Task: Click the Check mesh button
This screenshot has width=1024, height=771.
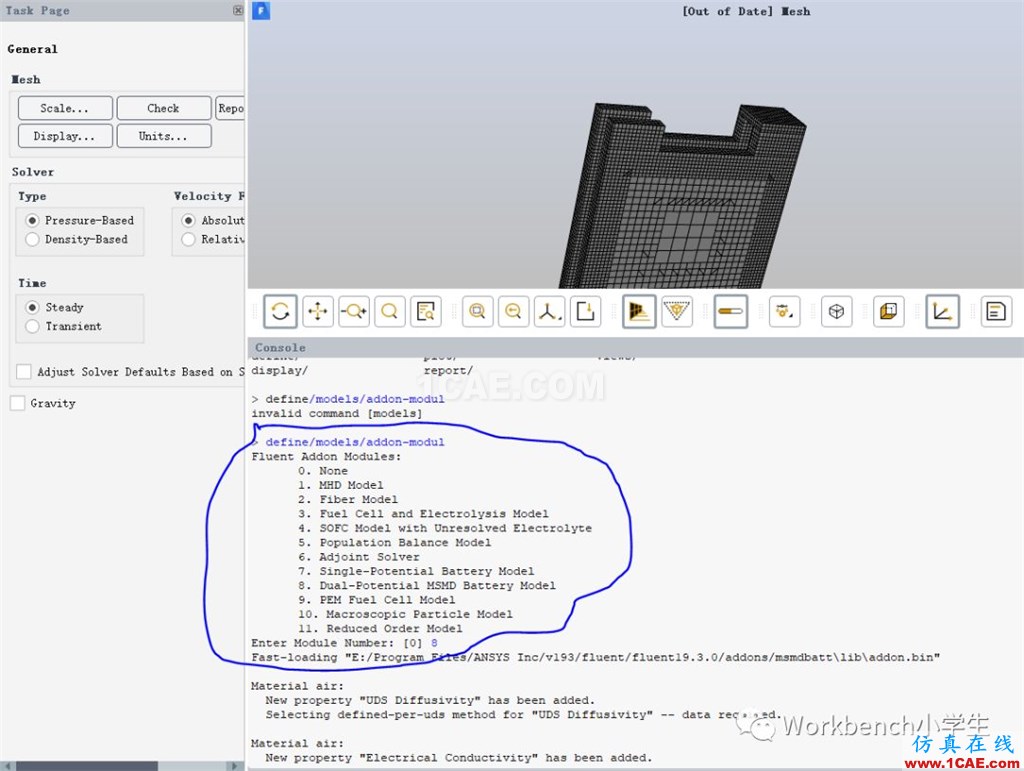Action: 164,108
